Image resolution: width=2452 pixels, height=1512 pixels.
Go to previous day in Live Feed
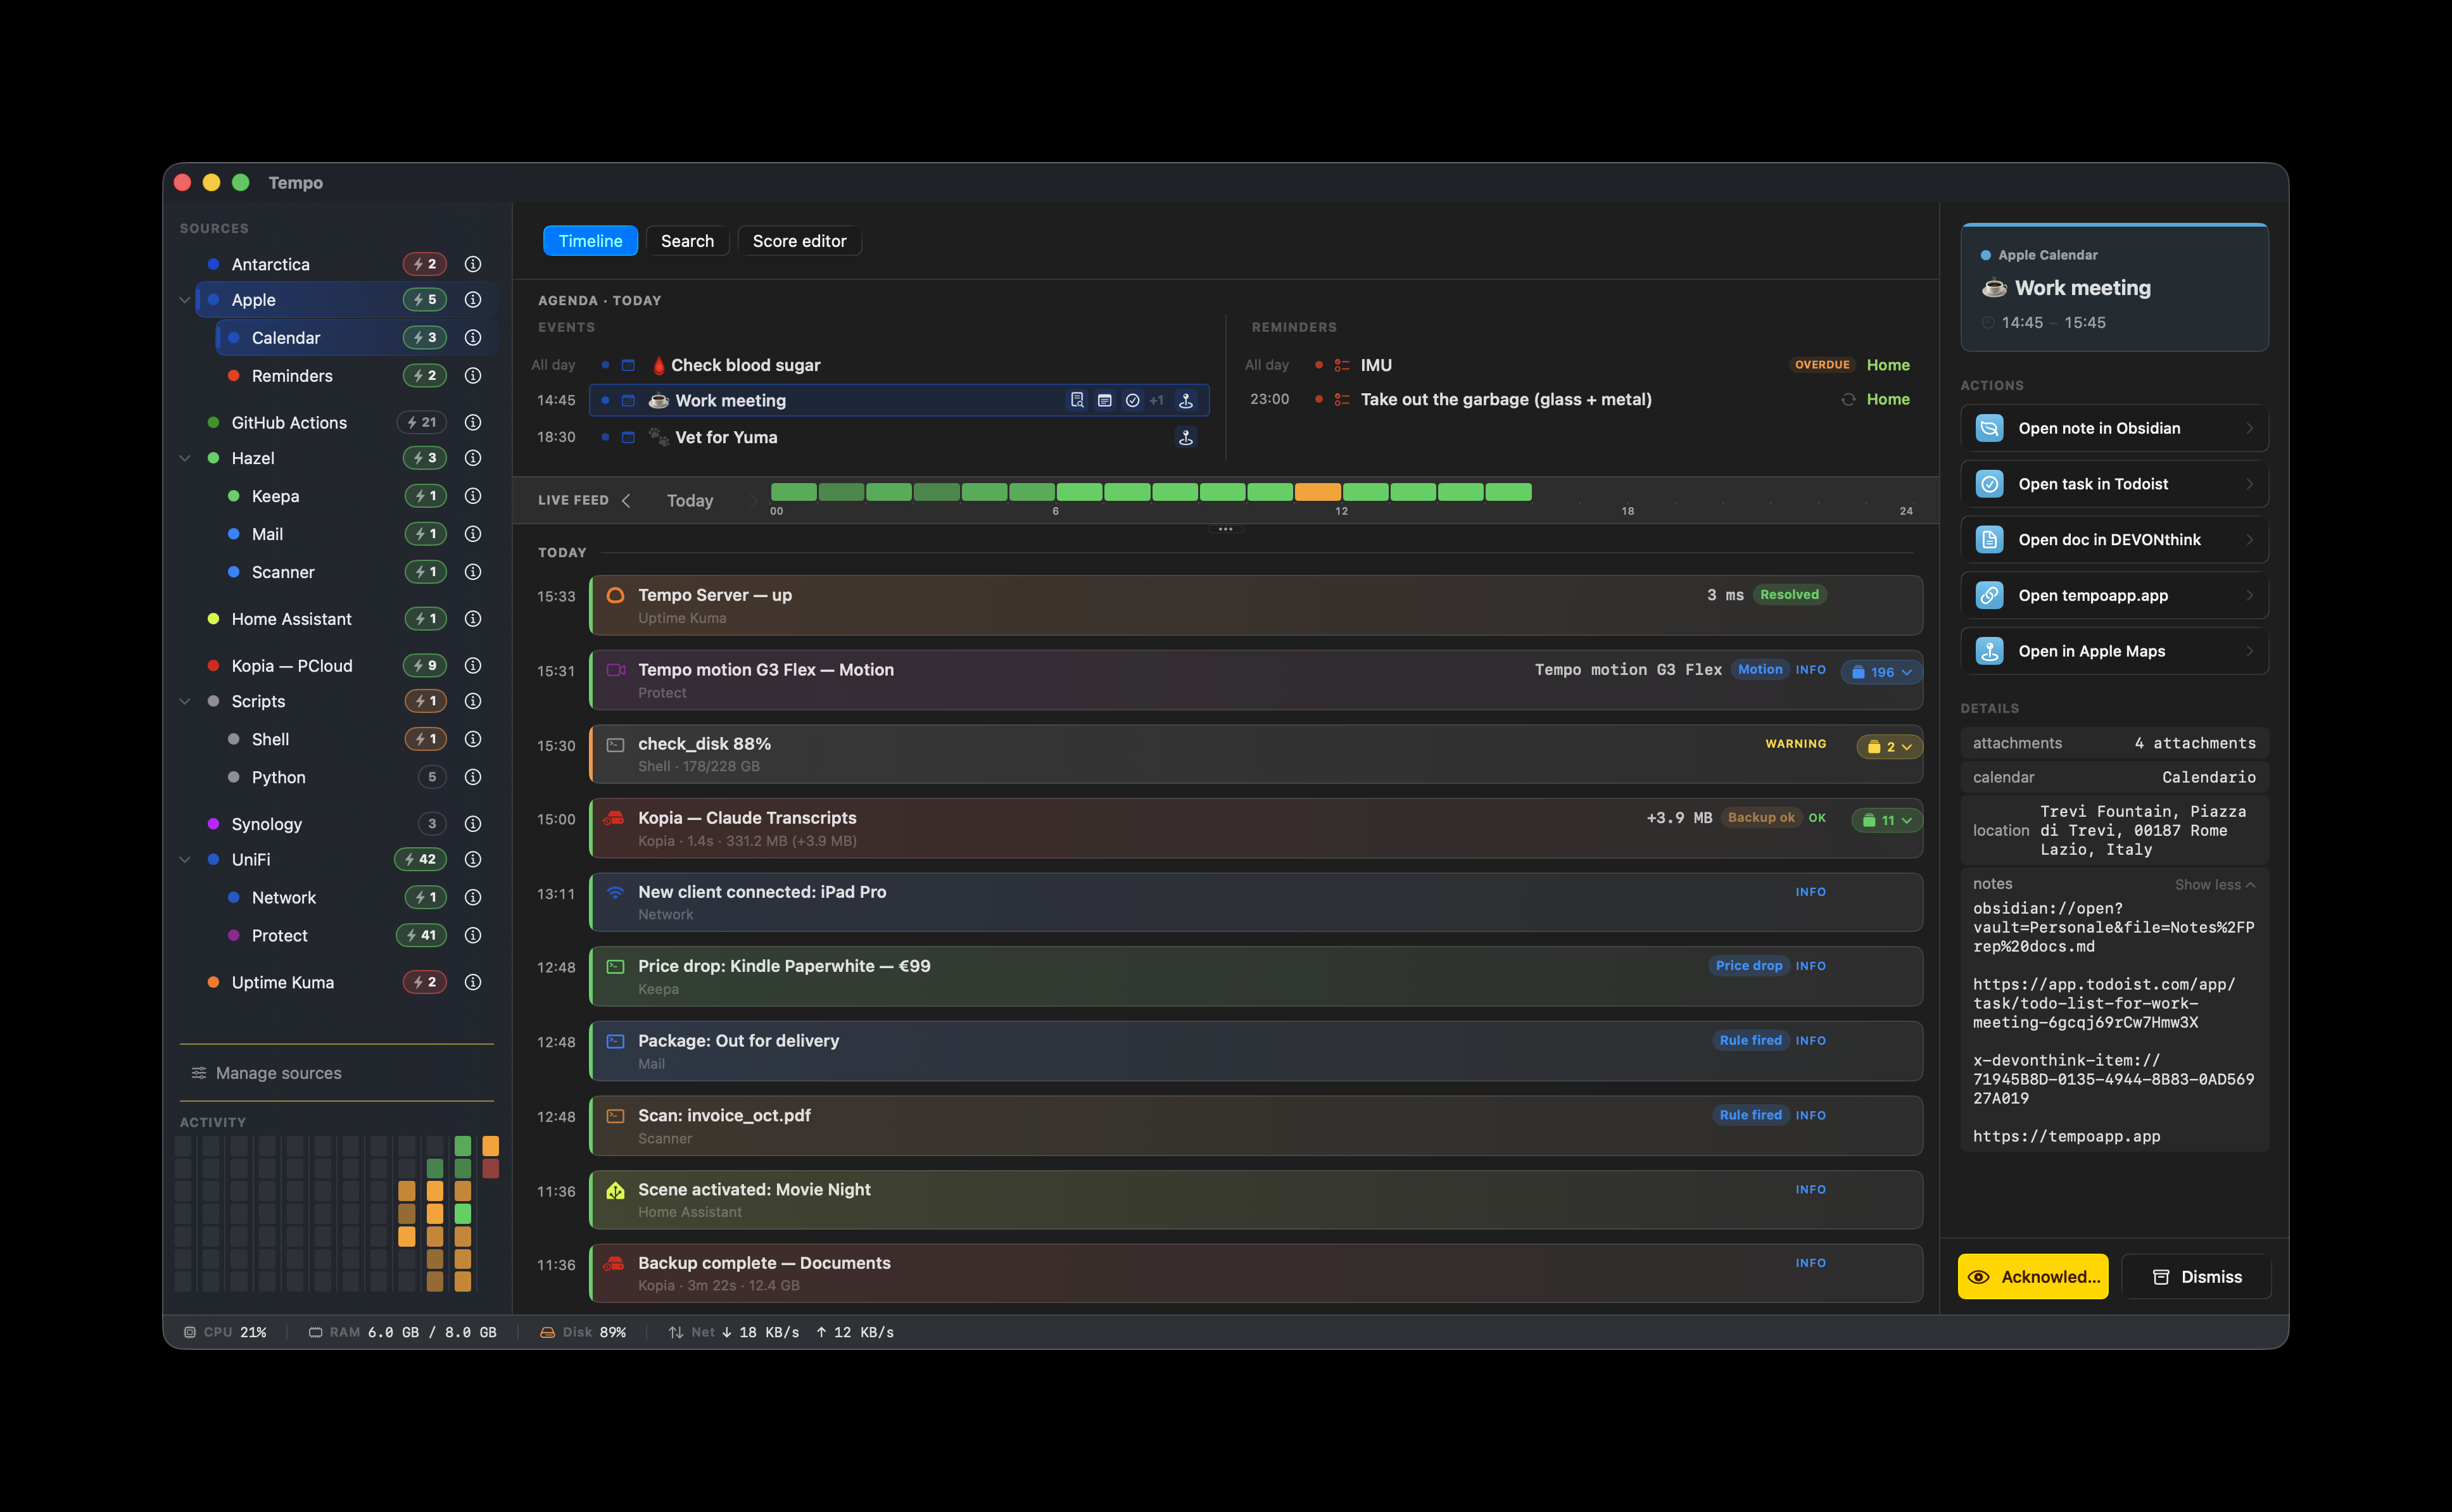coord(626,500)
